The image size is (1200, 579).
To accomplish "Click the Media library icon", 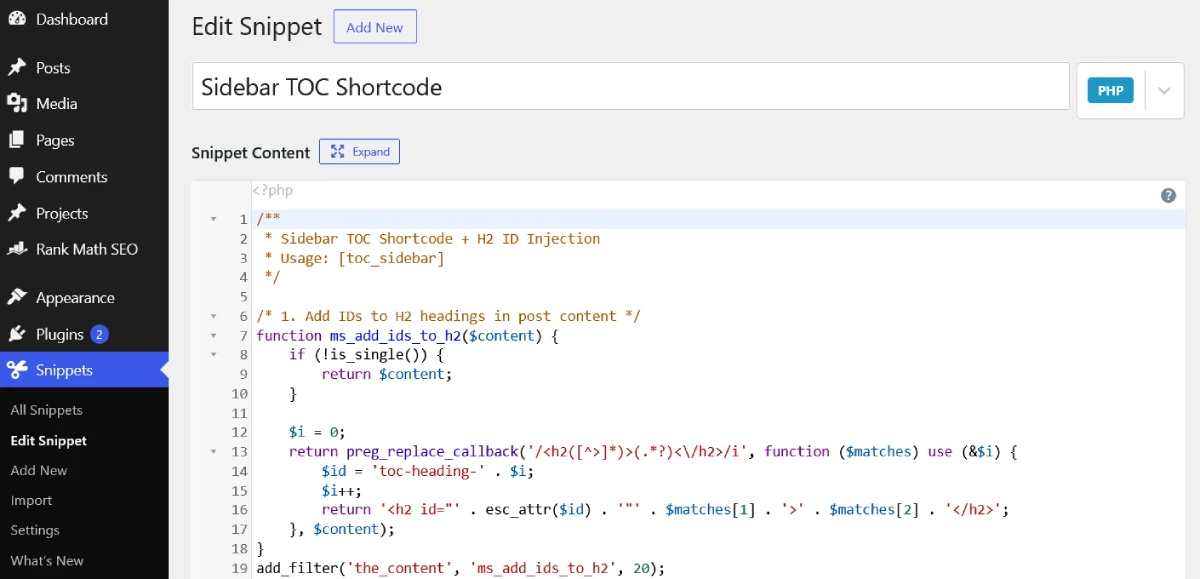I will pos(17,103).
